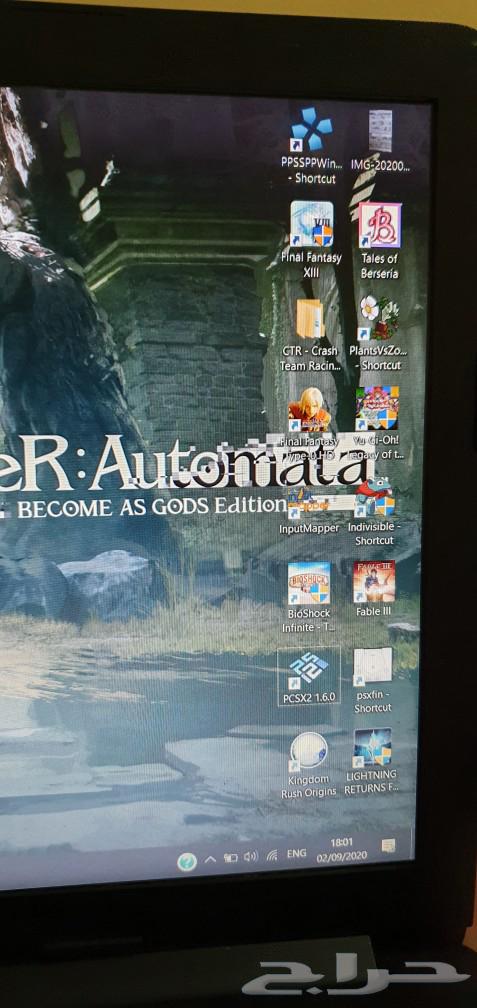Select Final Fantasy Type-0 HD icon
This screenshot has height=1008, width=477.
pos(309,409)
